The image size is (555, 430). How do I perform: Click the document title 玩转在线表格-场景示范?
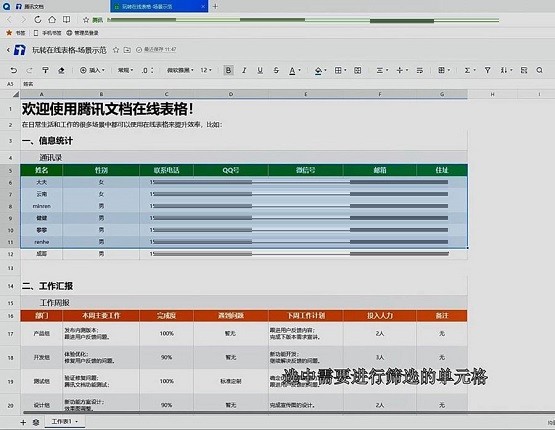coord(69,50)
